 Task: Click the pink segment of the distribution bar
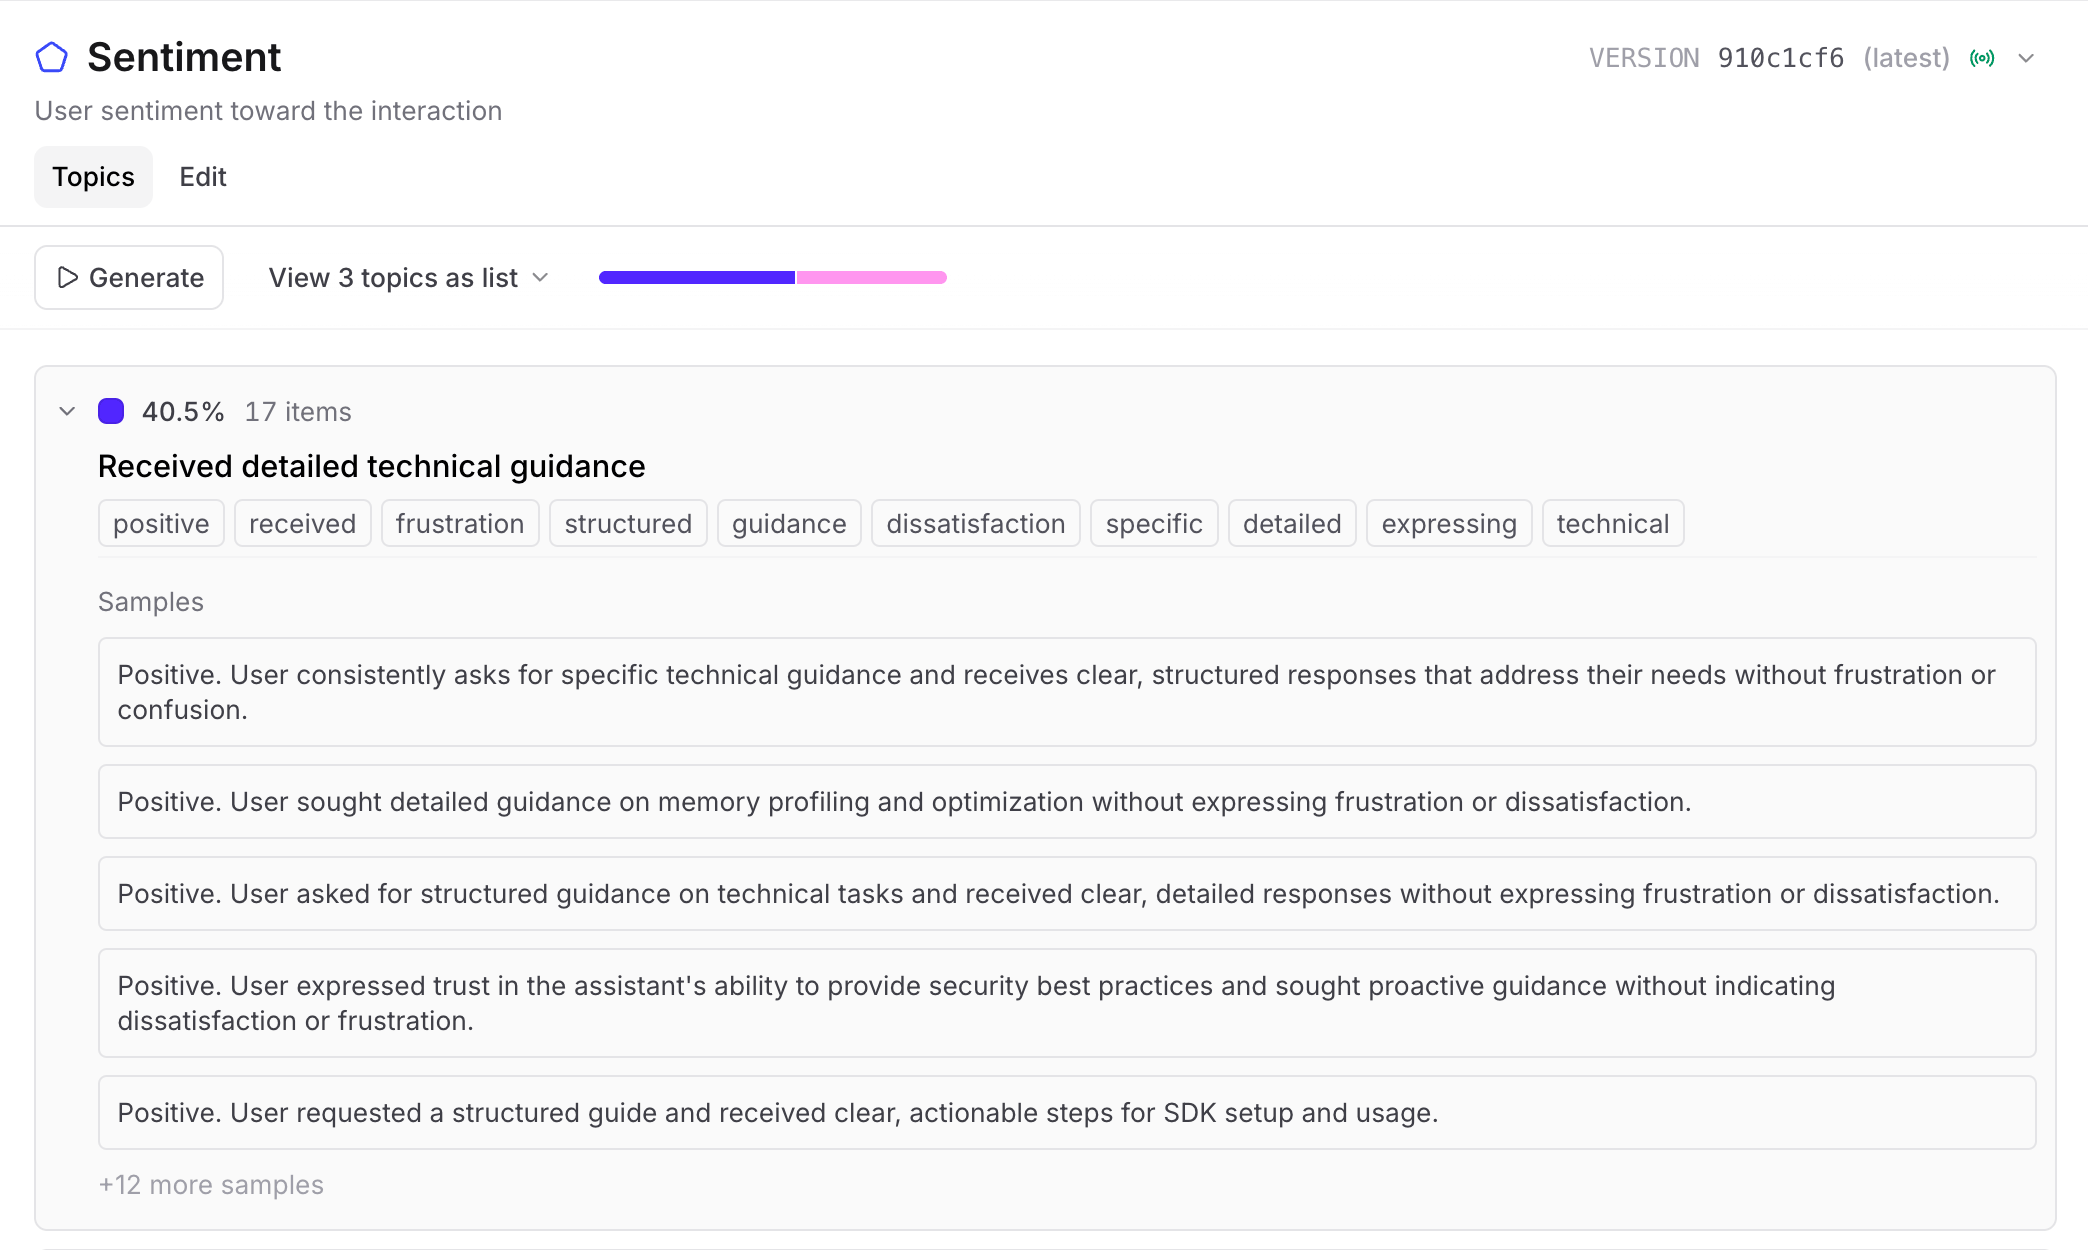pyautogui.click(x=870, y=278)
